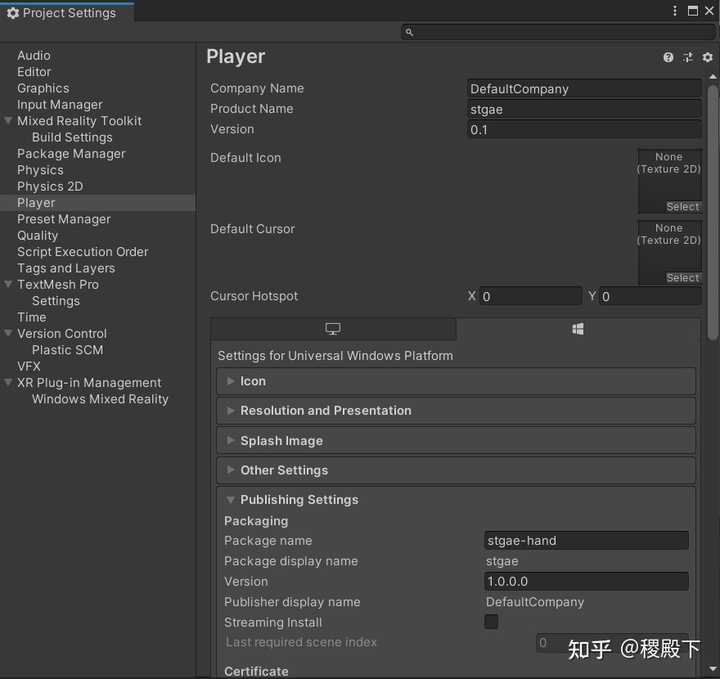Edit the Package name field
Image resolution: width=720 pixels, height=679 pixels.
(586, 540)
